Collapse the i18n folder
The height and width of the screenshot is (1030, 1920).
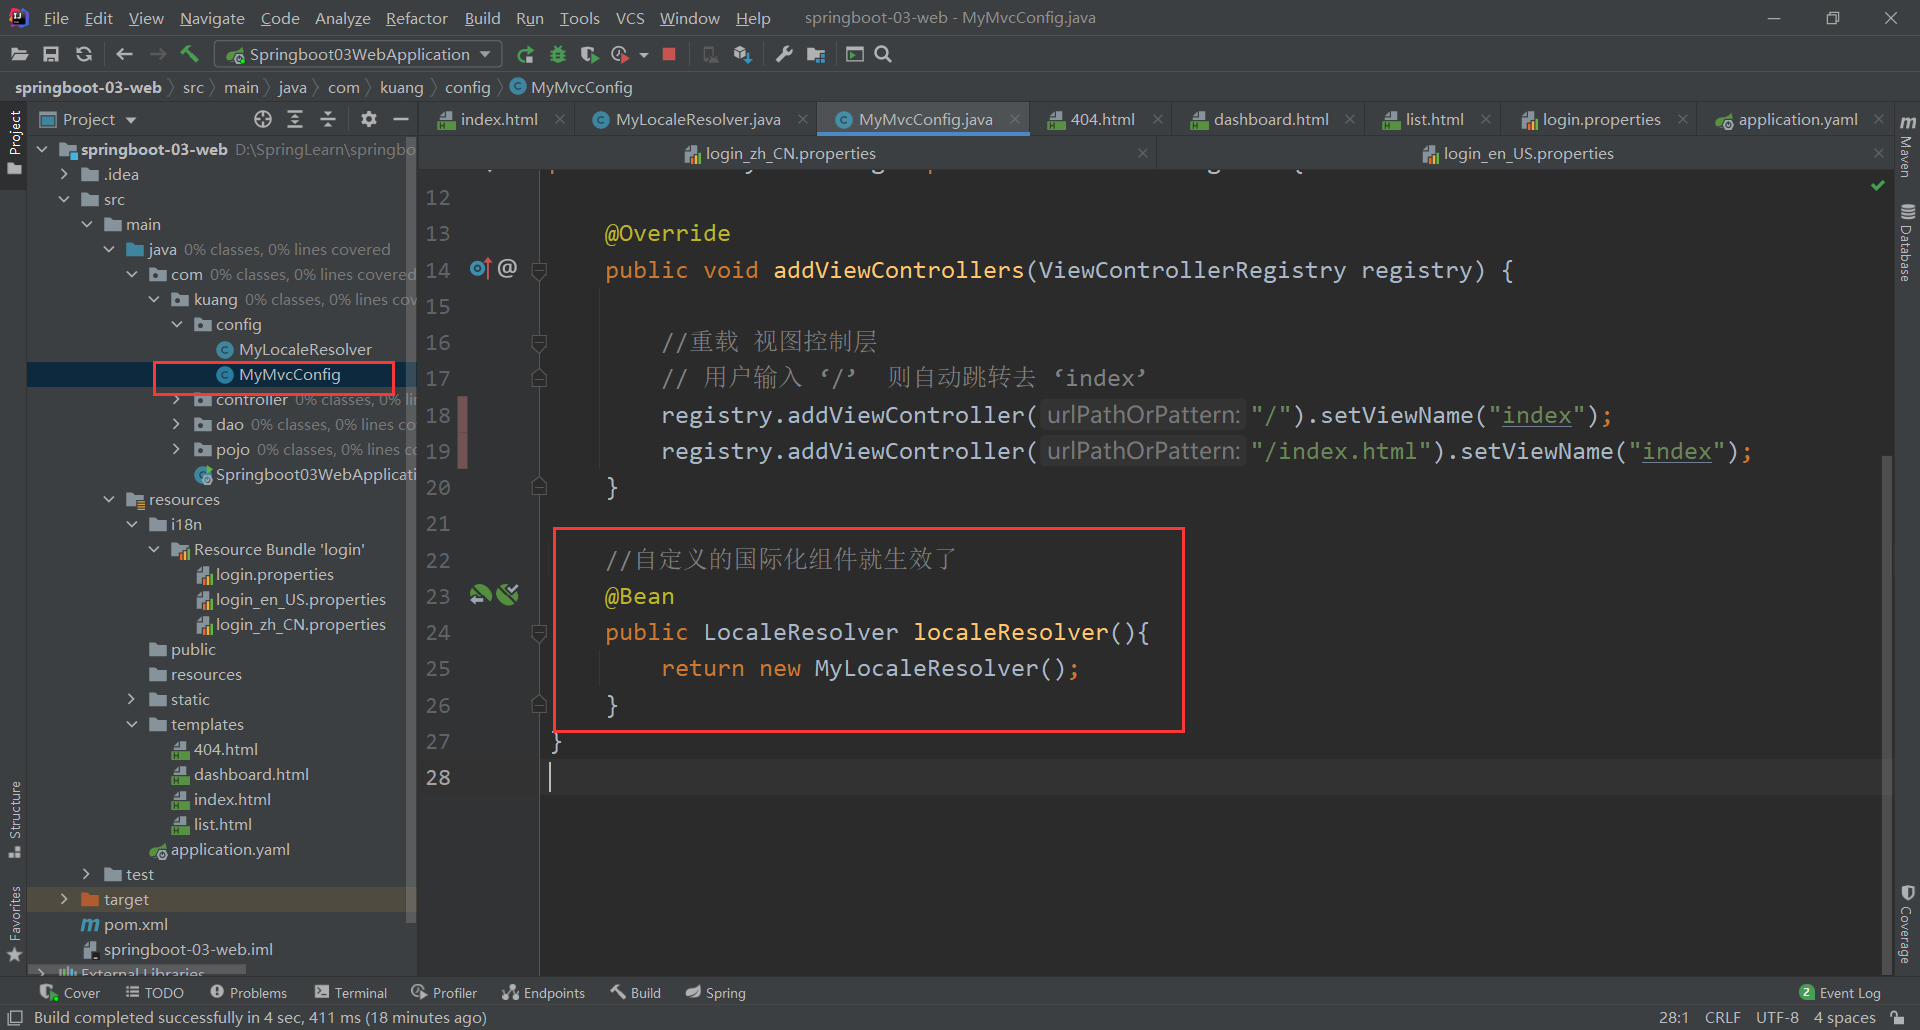pyautogui.click(x=132, y=525)
